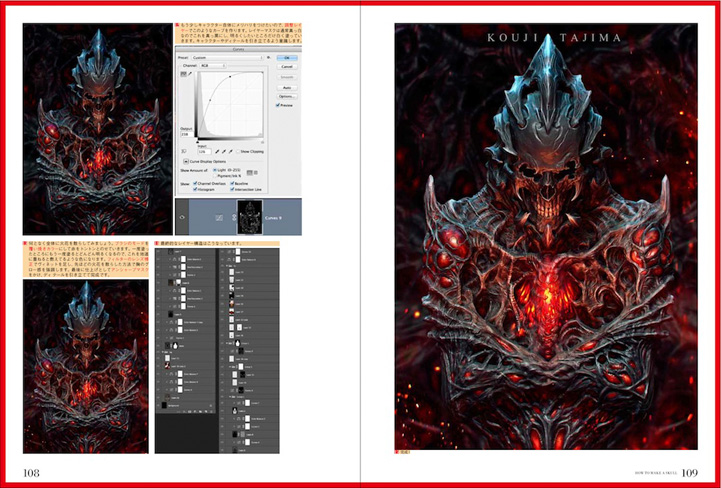Select the Curves 9 layer mask thumbnail

250,217
